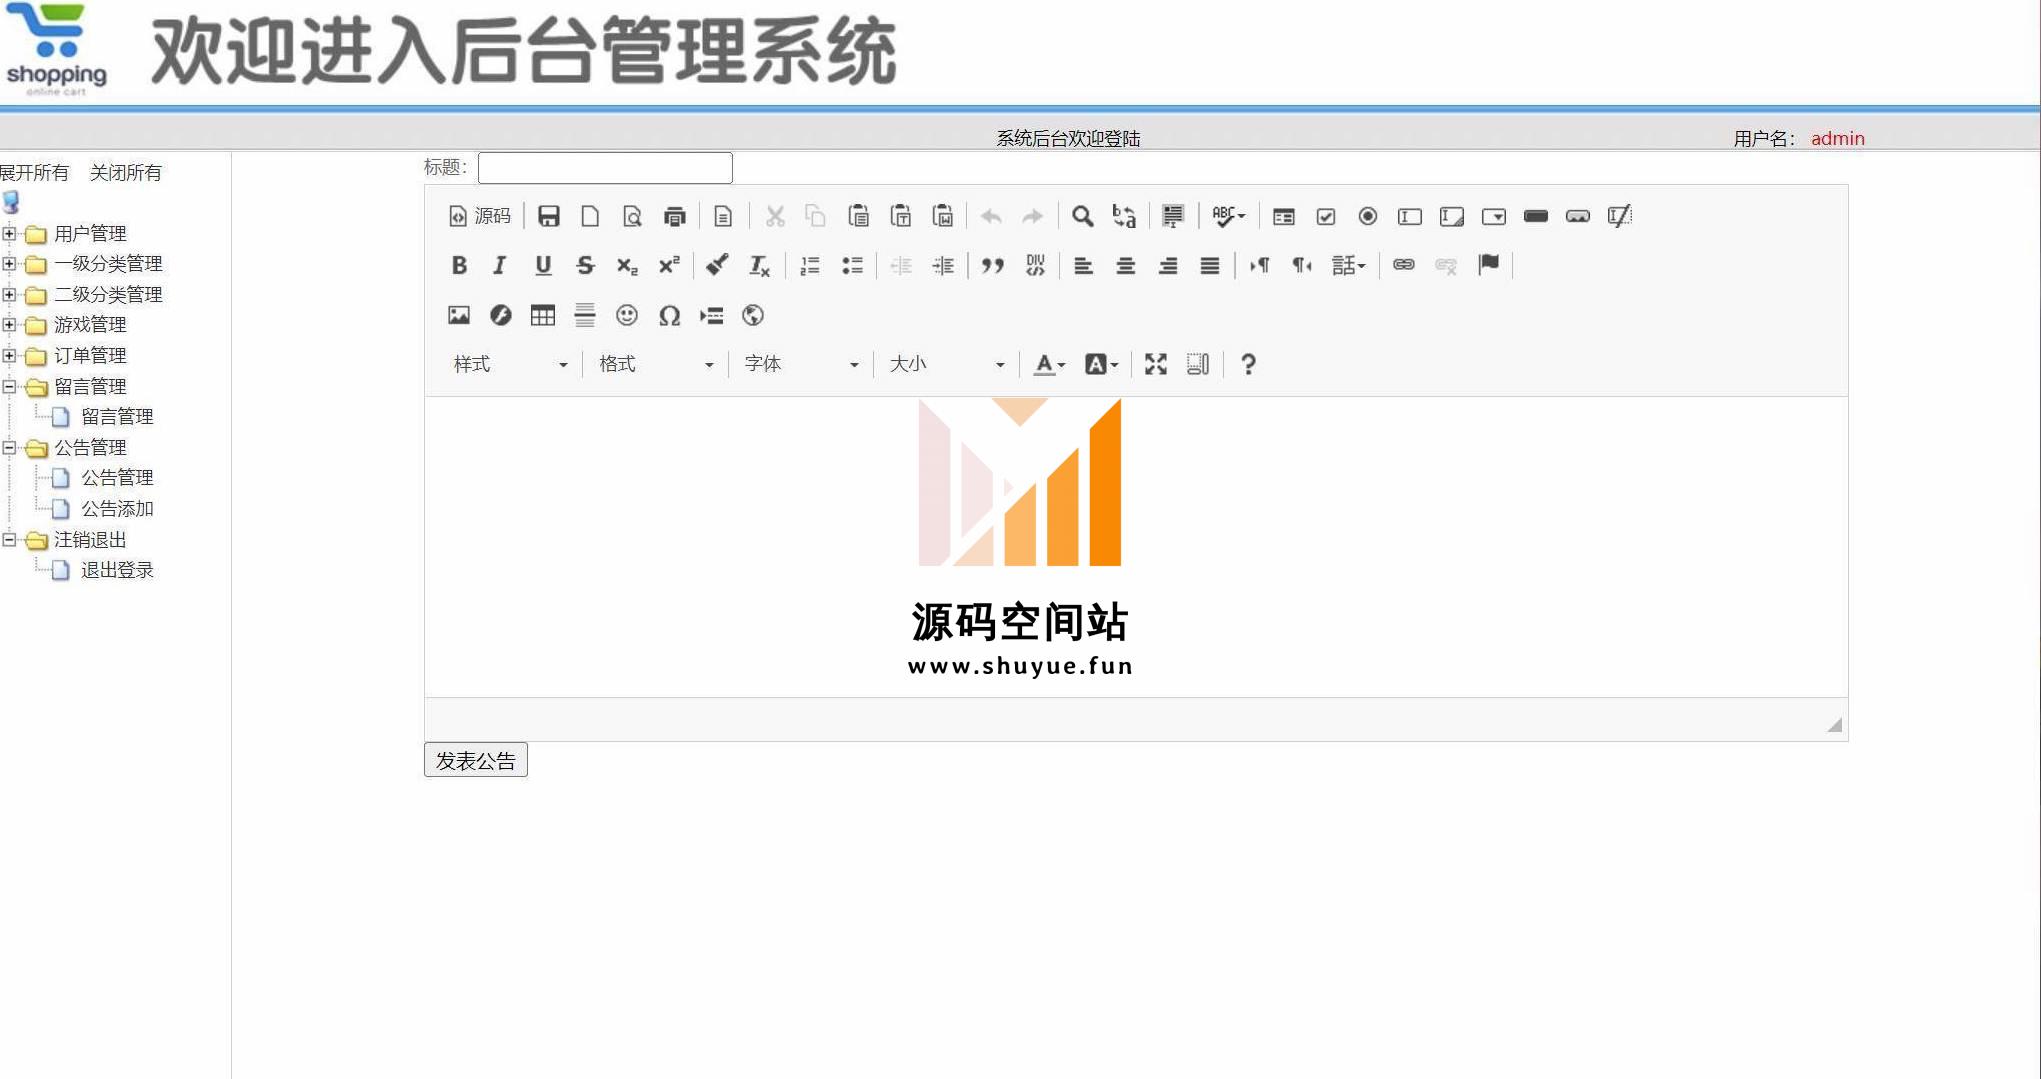Insert a textarea form element
This screenshot has height=1079, width=2041.
click(1452, 216)
